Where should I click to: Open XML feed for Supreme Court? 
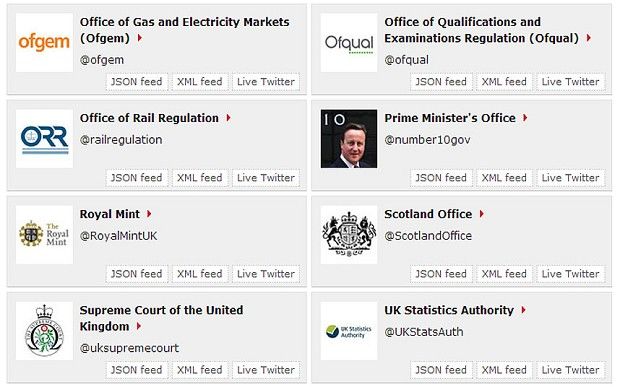click(199, 370)
